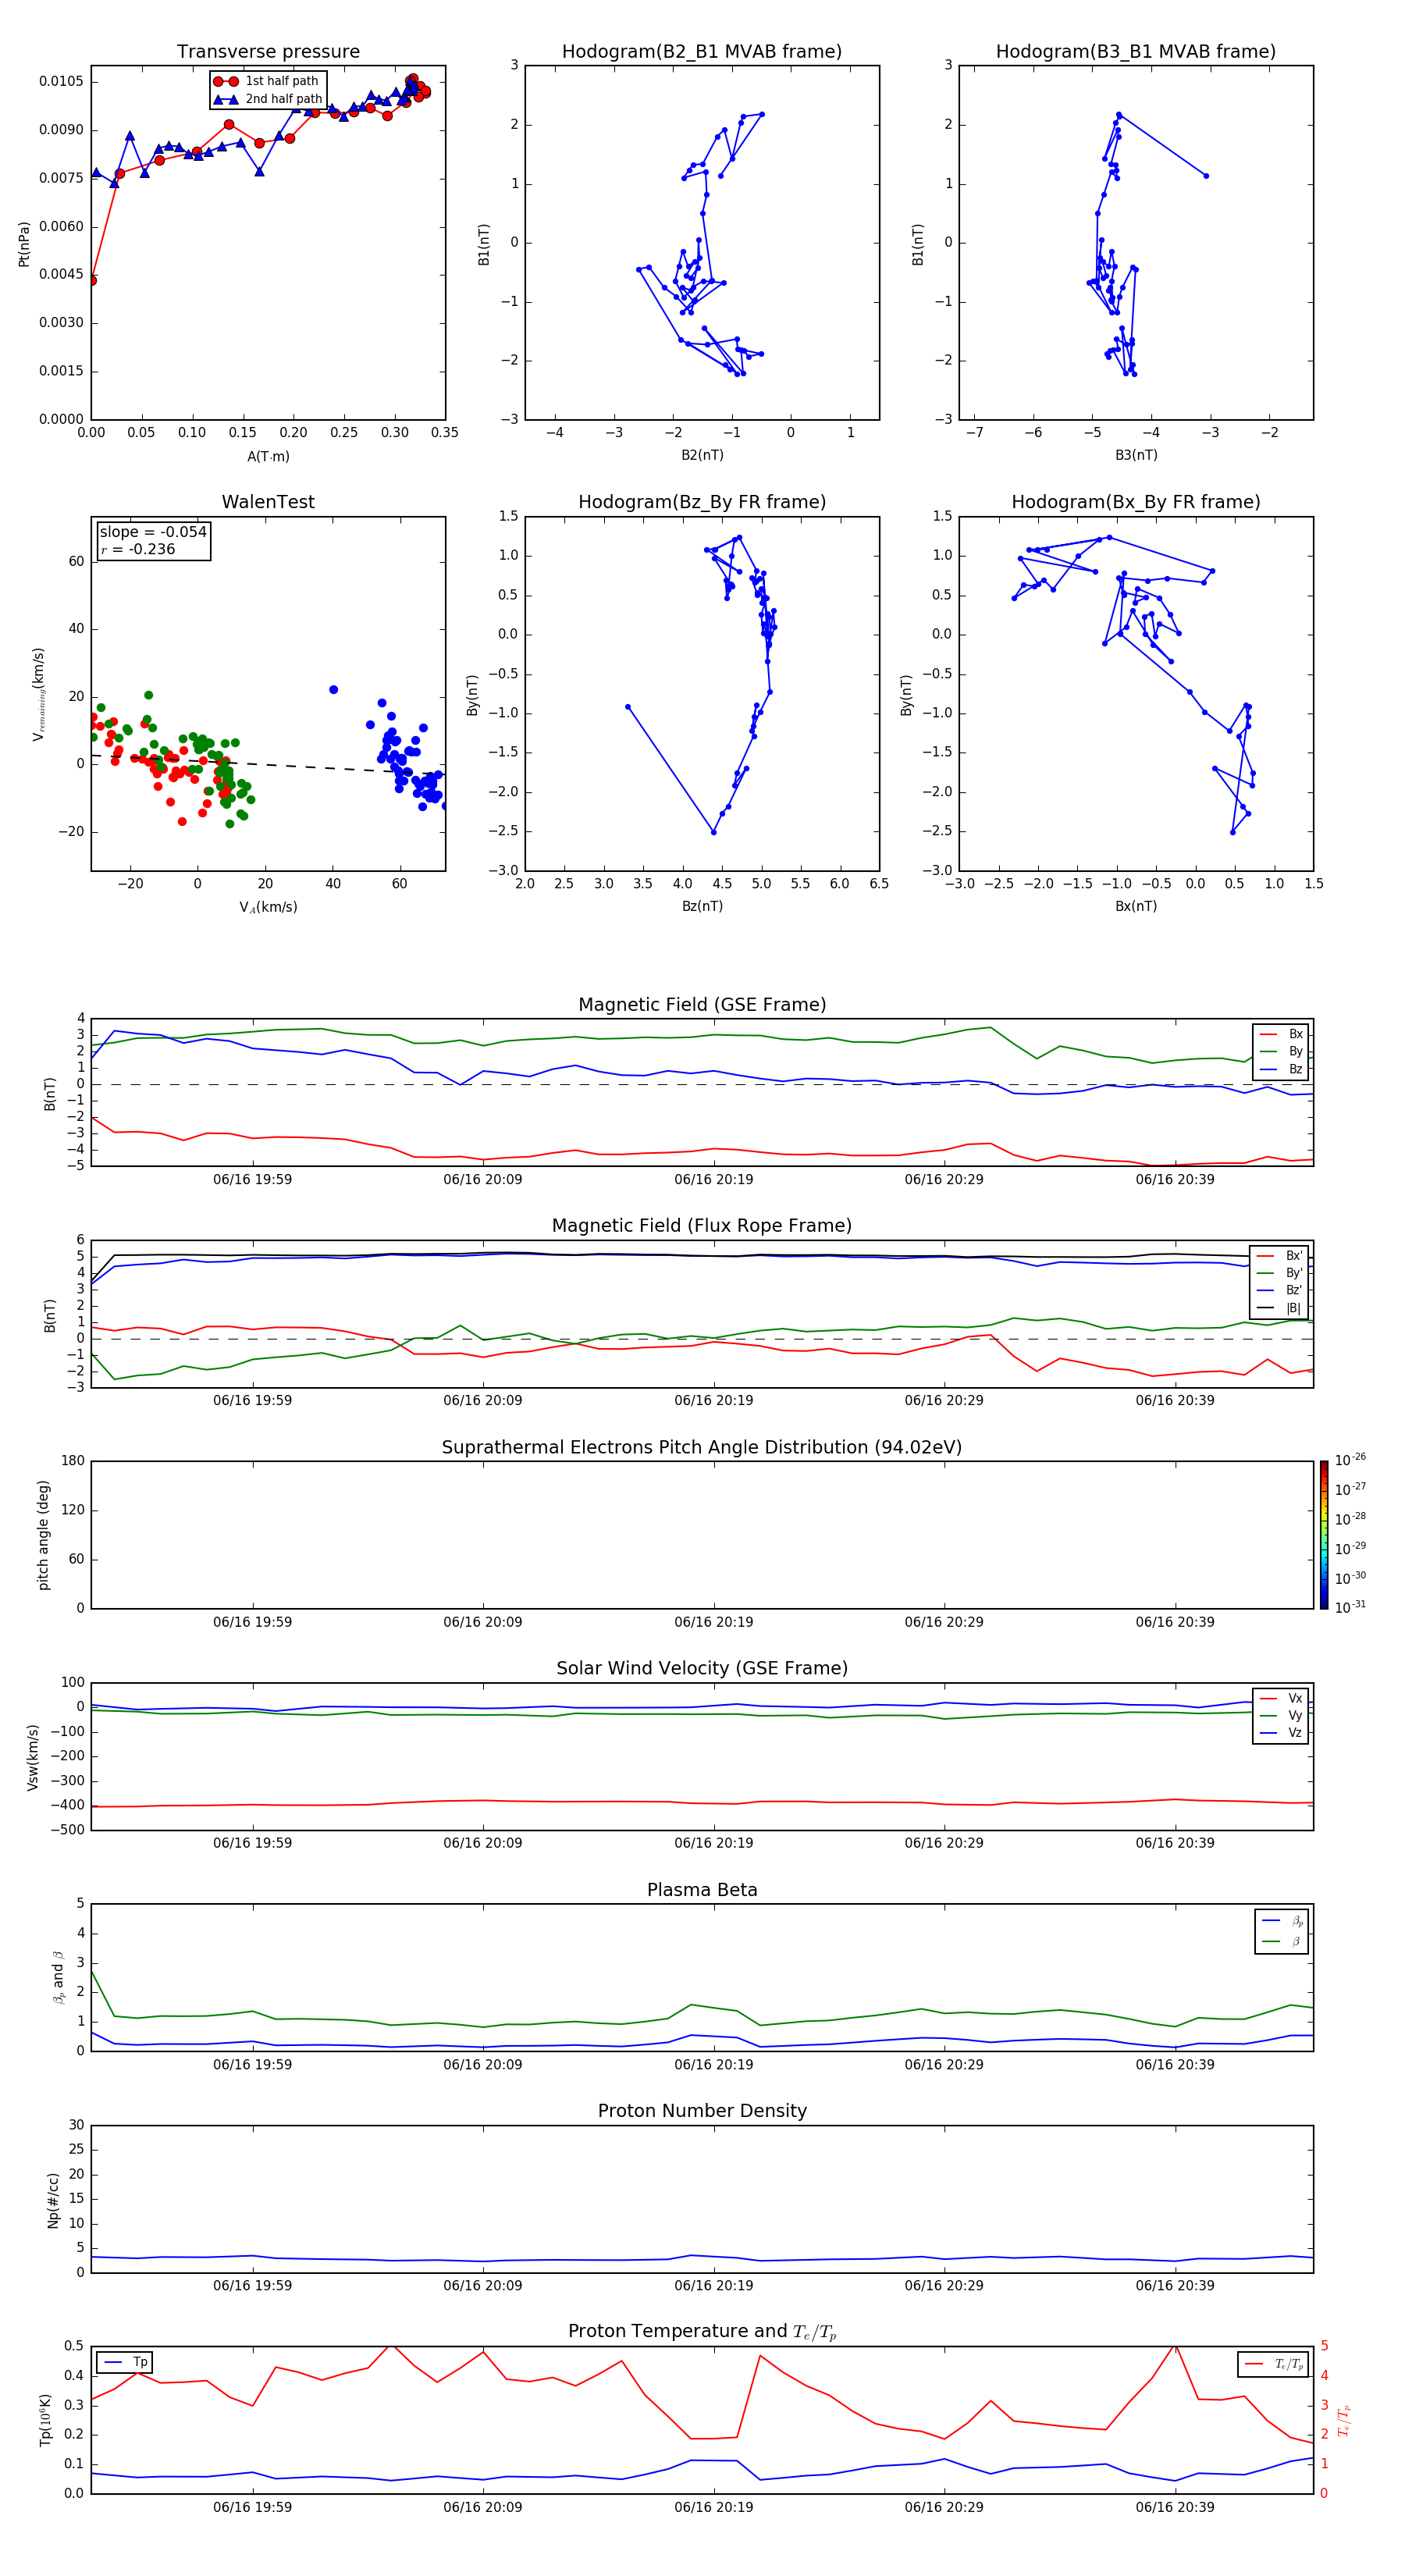Click 'Magnetic Field (GSE Frame)' title
The width and height of the screenshot is (1405, 2576).
point(702,1005)
